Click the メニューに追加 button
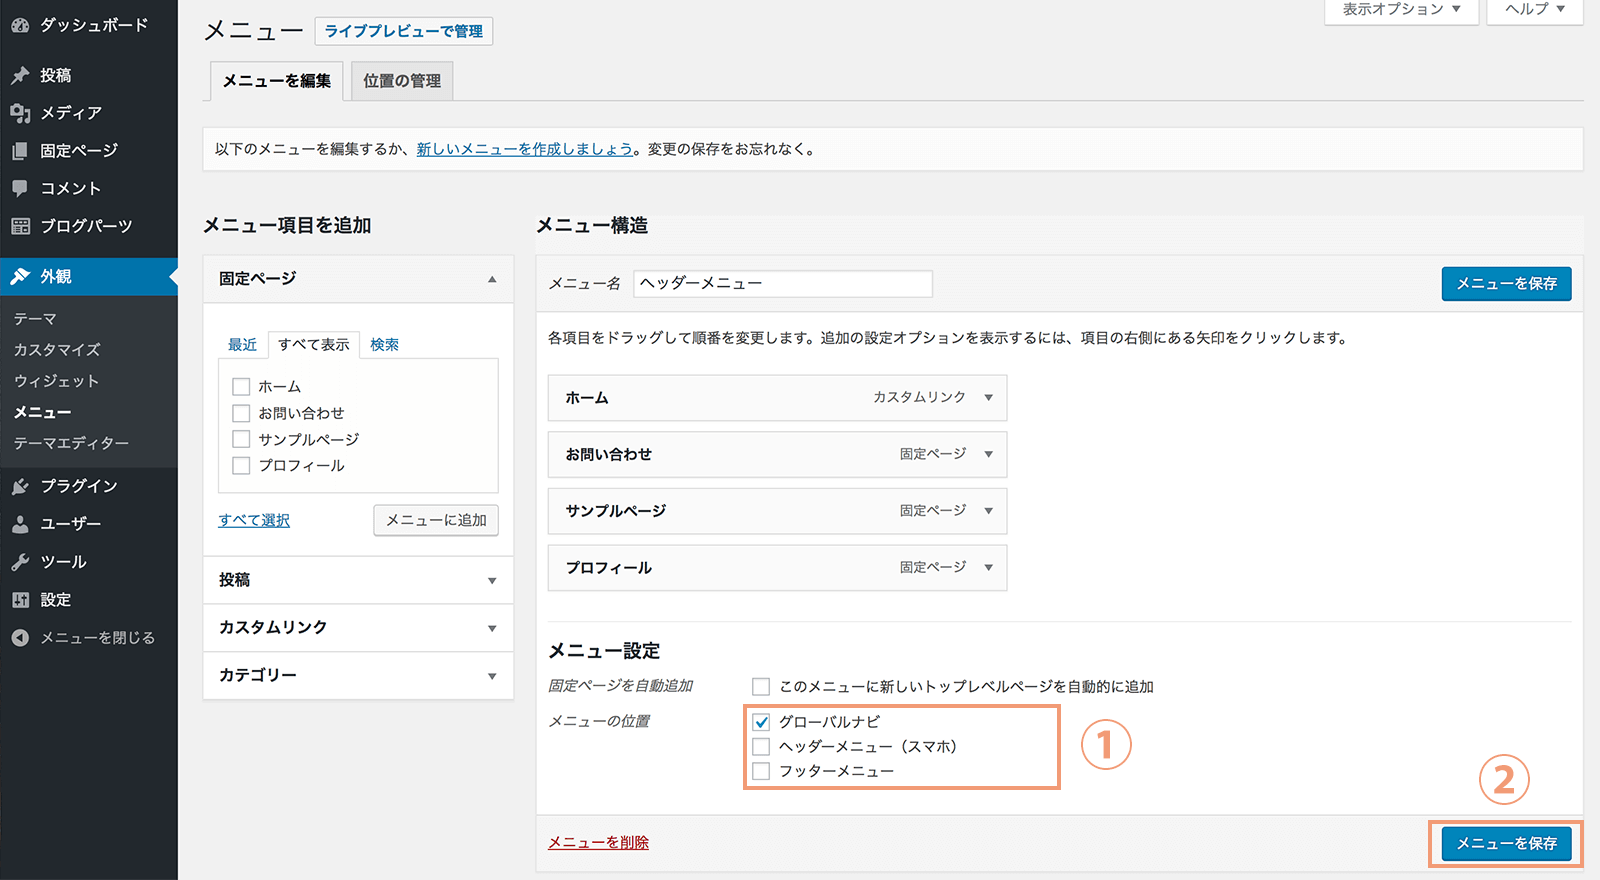The height and width of the screenshot is (880, 1600). (436, 520)
